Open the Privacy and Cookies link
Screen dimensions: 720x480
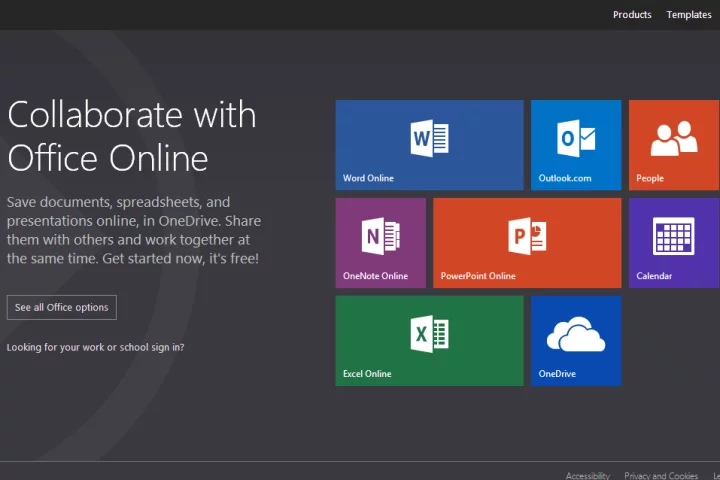coord(661,475)
